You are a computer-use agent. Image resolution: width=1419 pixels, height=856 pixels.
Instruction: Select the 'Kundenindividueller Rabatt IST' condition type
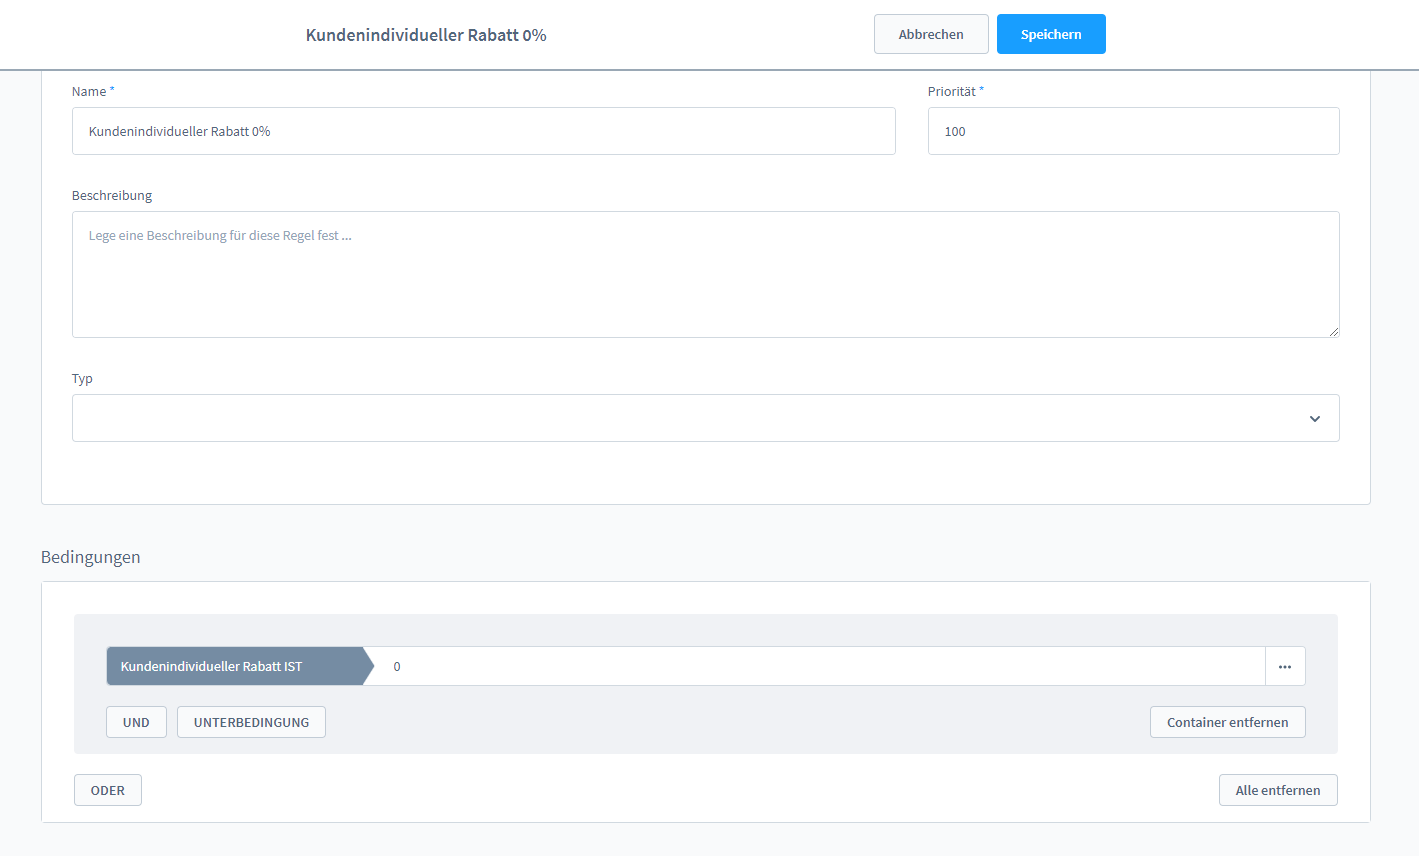click(x=235, y=666)
